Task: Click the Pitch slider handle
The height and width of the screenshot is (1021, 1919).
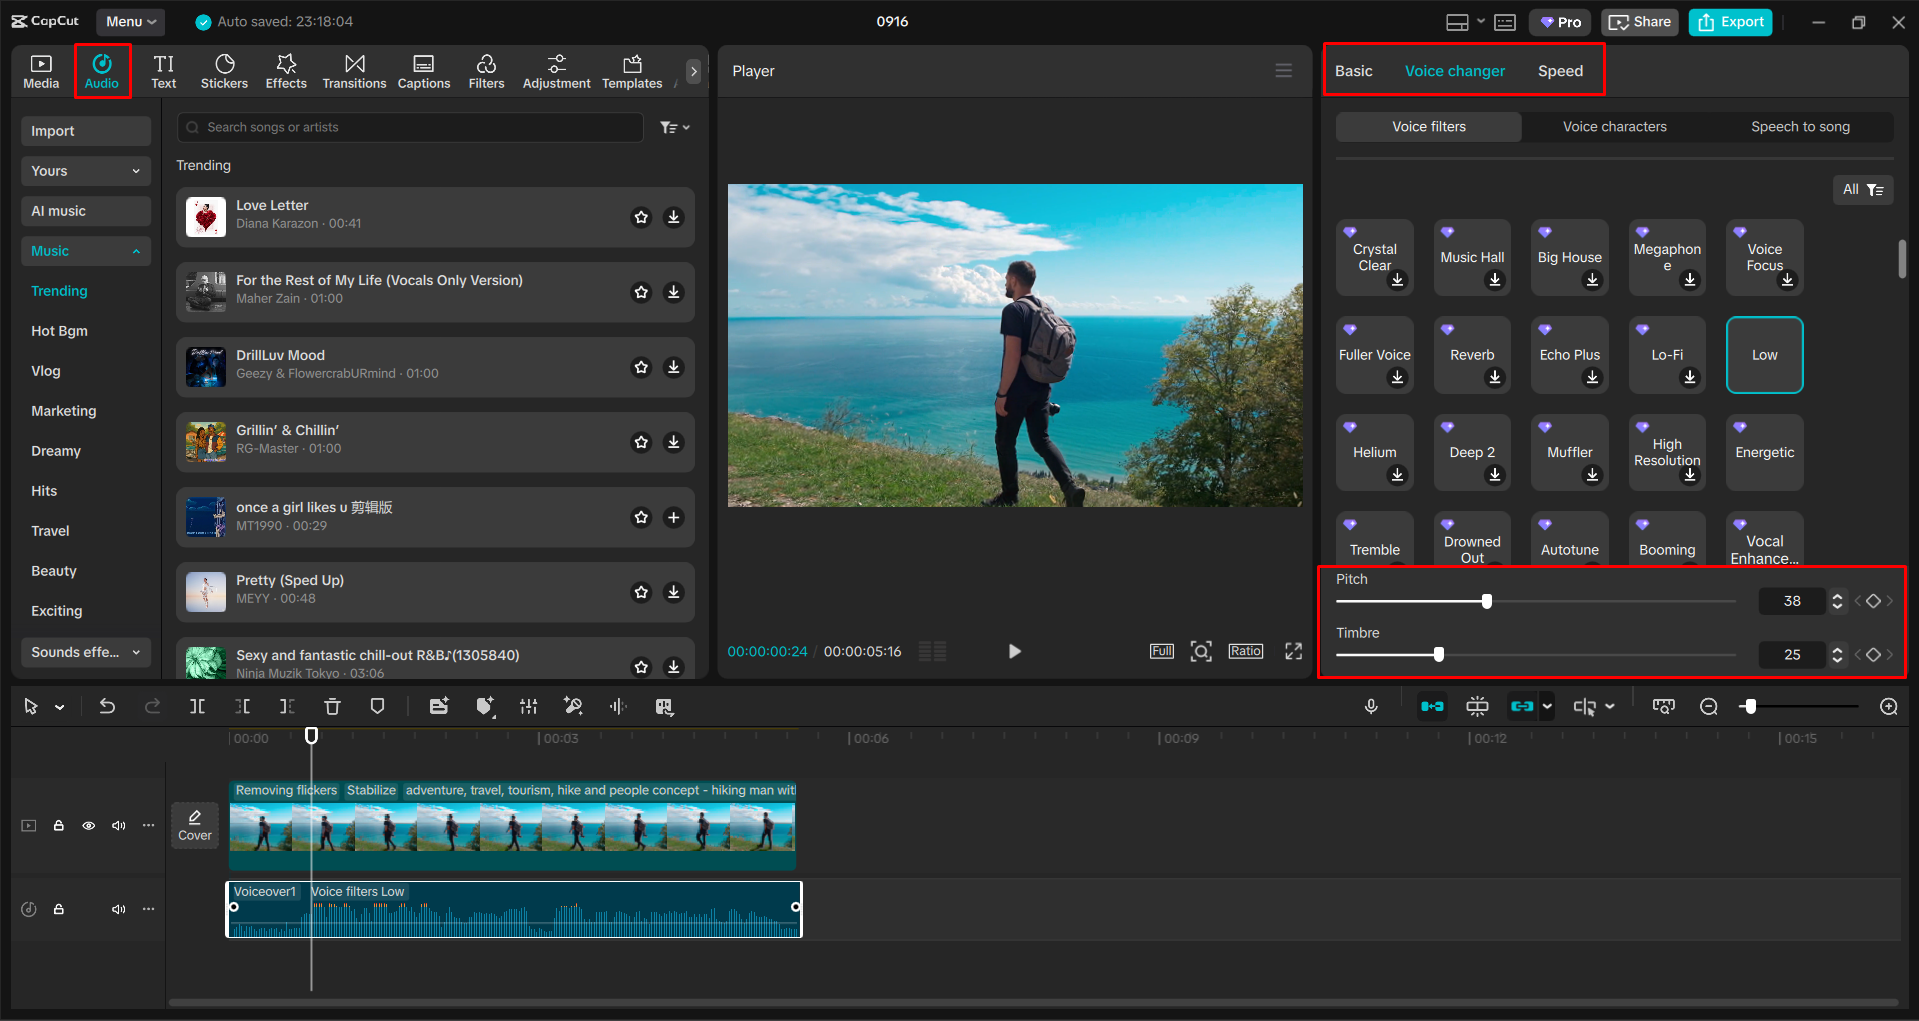Action: 1487,601
